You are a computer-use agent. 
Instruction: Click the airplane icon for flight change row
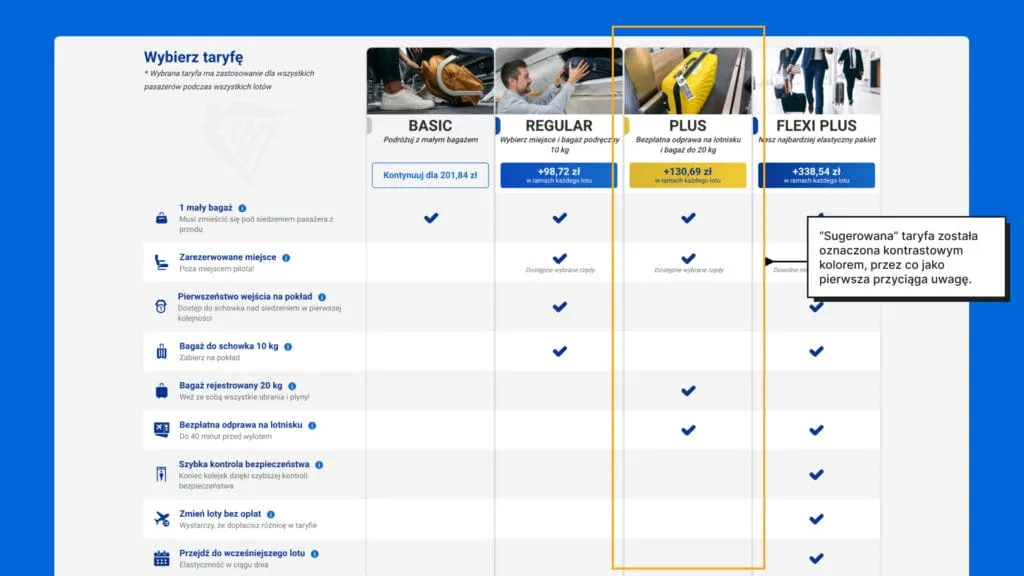tap(161, 519)
